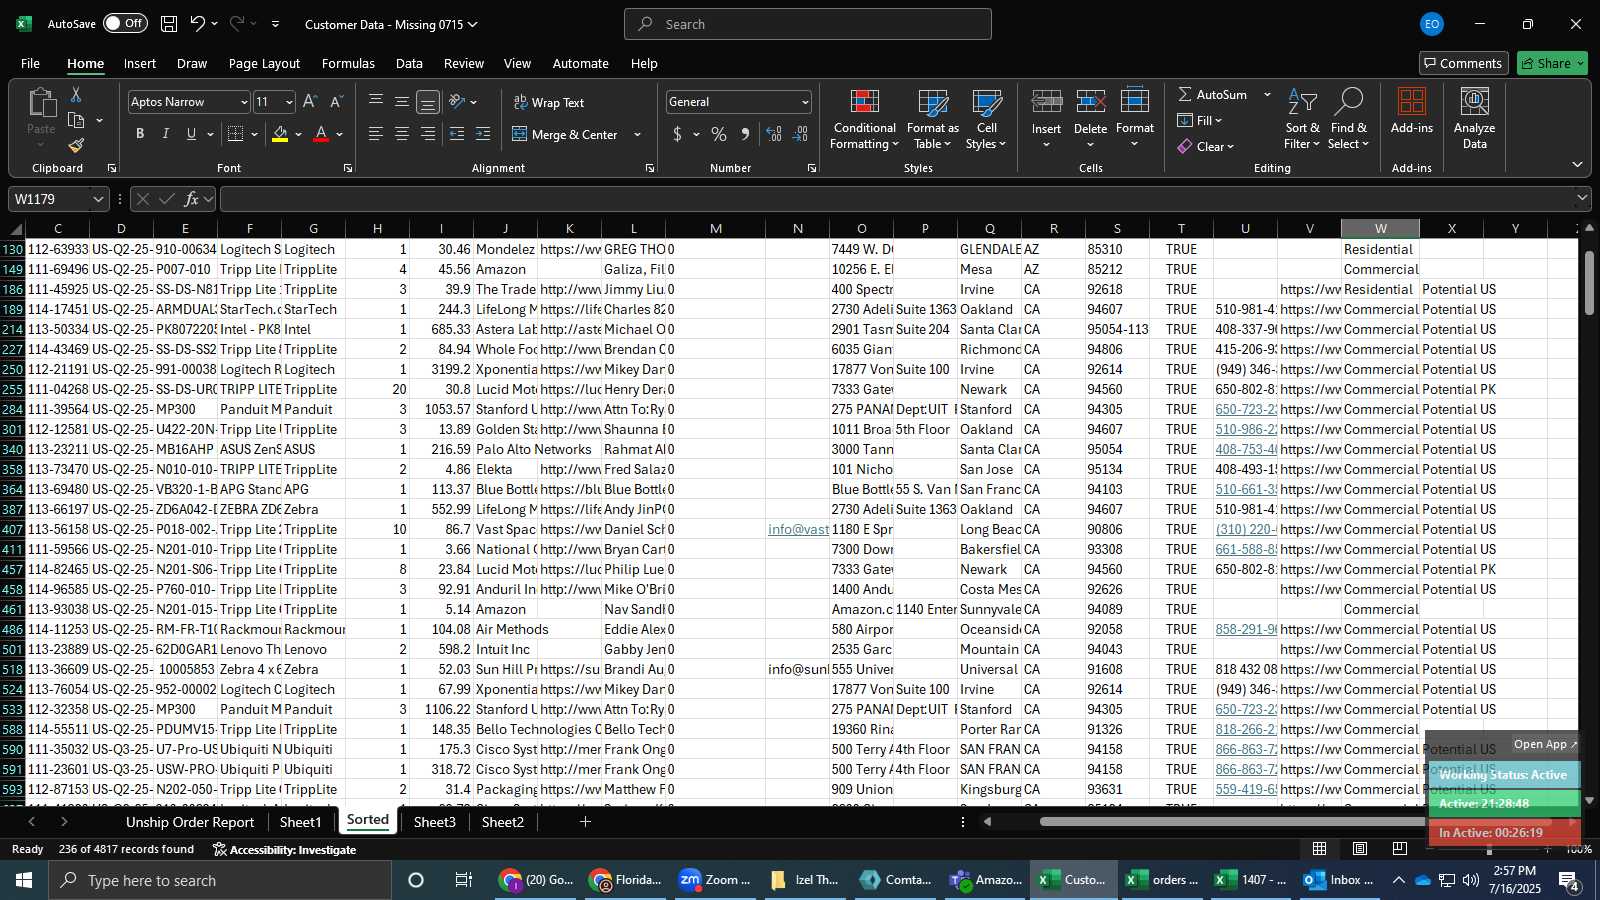Click the Increase Font Size icon
Image resolution: width=1600 pixels, height=900 pixels.
[310, 102]
